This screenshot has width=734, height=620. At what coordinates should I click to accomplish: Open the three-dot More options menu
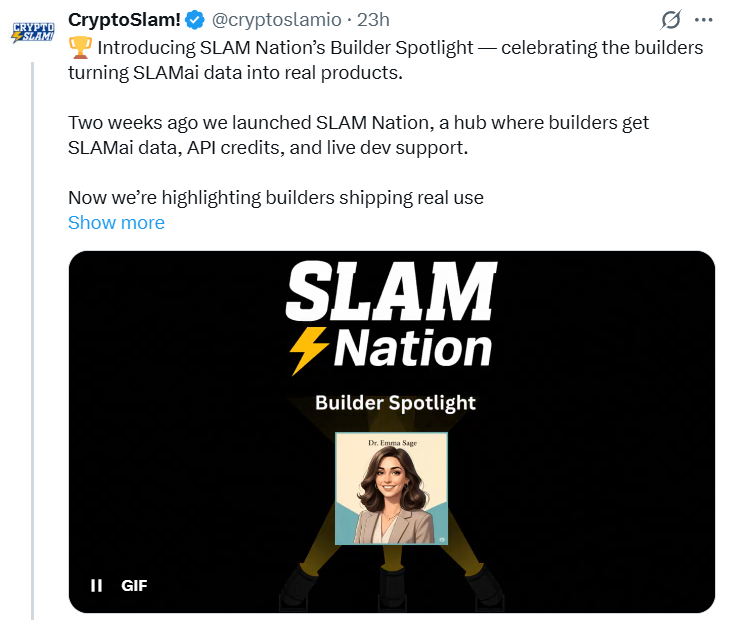704,21
